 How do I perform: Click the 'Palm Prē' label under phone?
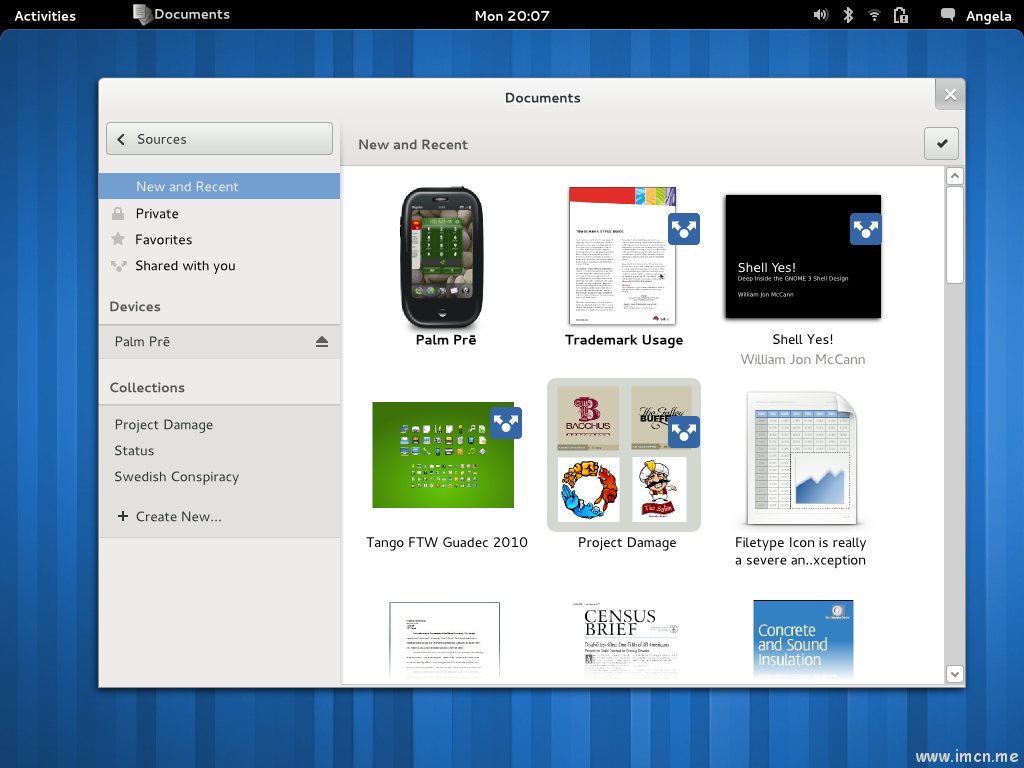point(446,340)
